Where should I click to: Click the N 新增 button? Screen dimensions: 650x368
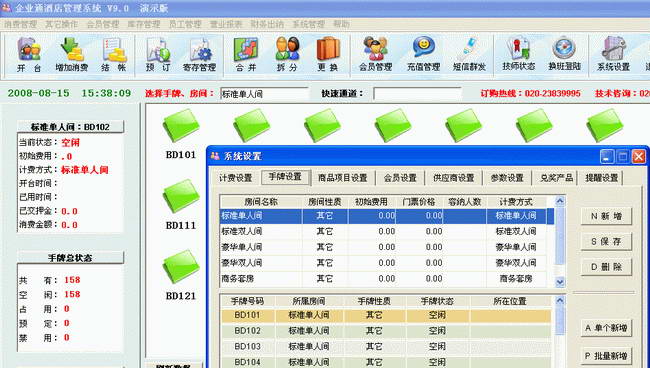pos(606,216)
